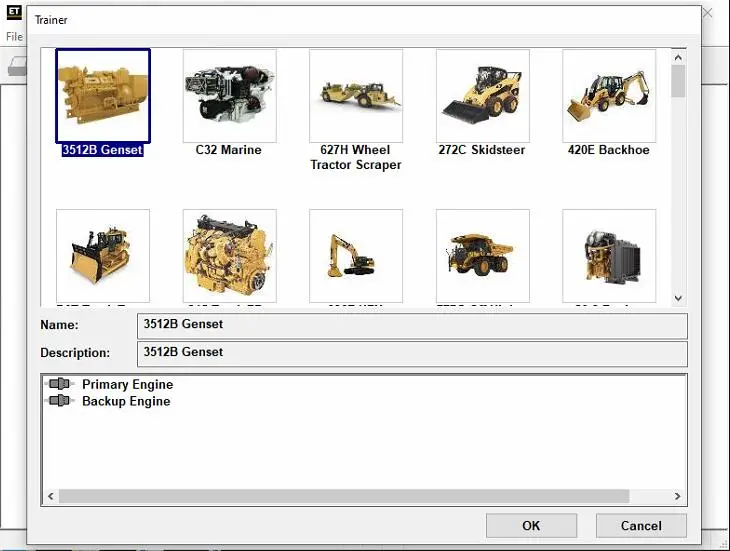The height and width of the screenshot is (551, 730).
Task: Choose the yellow industrial engine thumbnail
Action: pos(230,256)
